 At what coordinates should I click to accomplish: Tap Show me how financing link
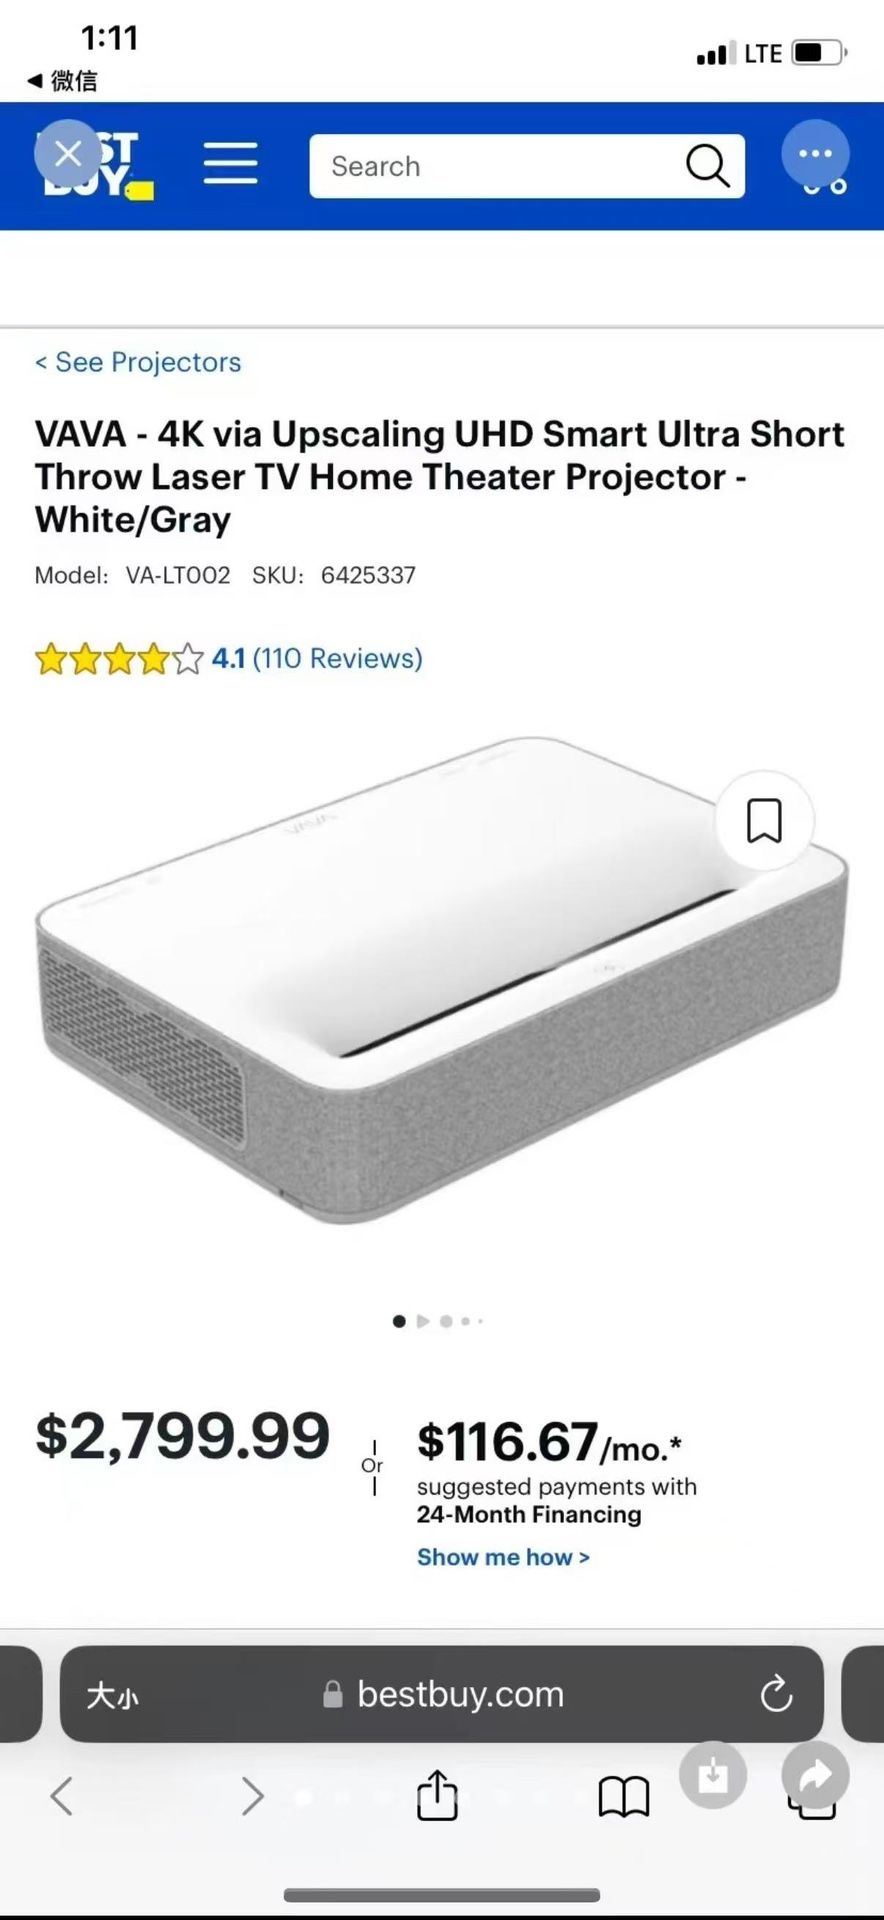point(503,1557)
